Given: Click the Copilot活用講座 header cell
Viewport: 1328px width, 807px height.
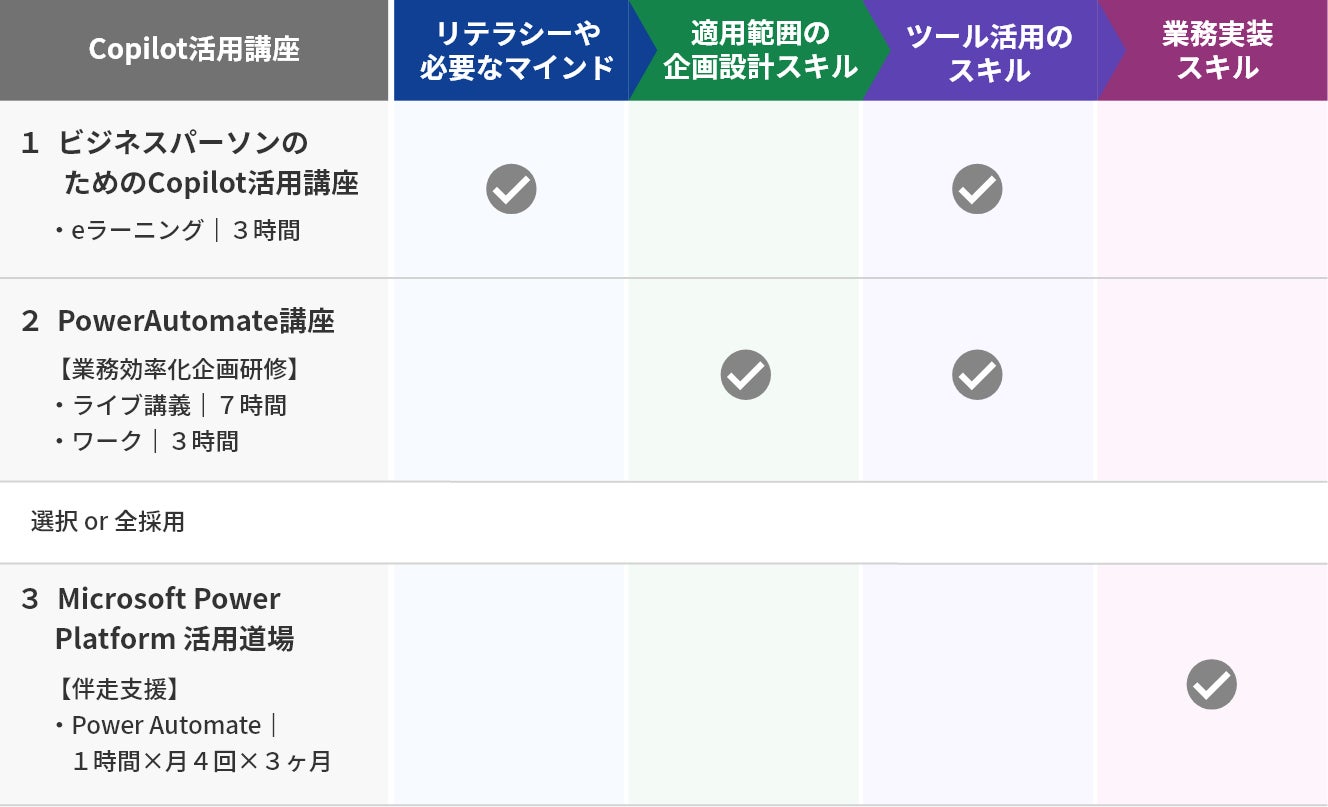Looking at the screenshot, I should point(194,50).
